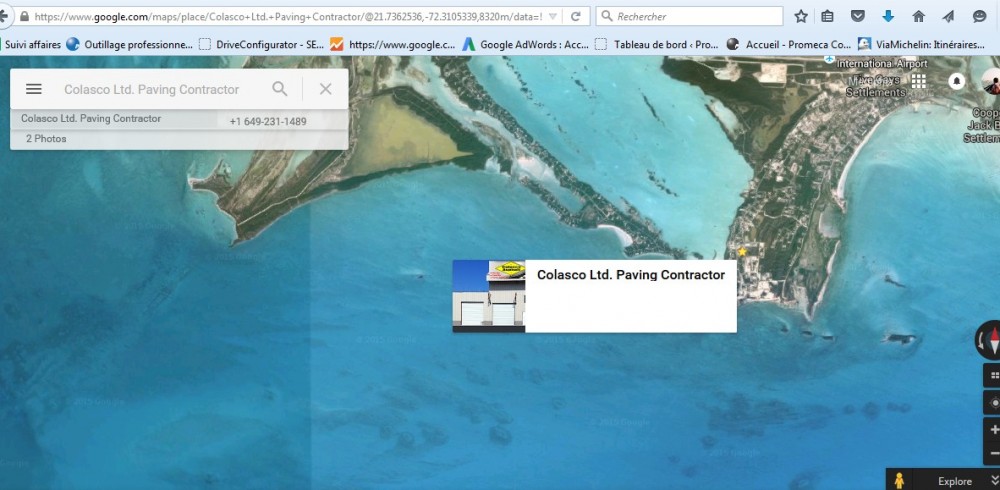Viewport: 1000px width, 490px height.
Task: Open the URL history dropdown arrow
Action: click(552, 17)
